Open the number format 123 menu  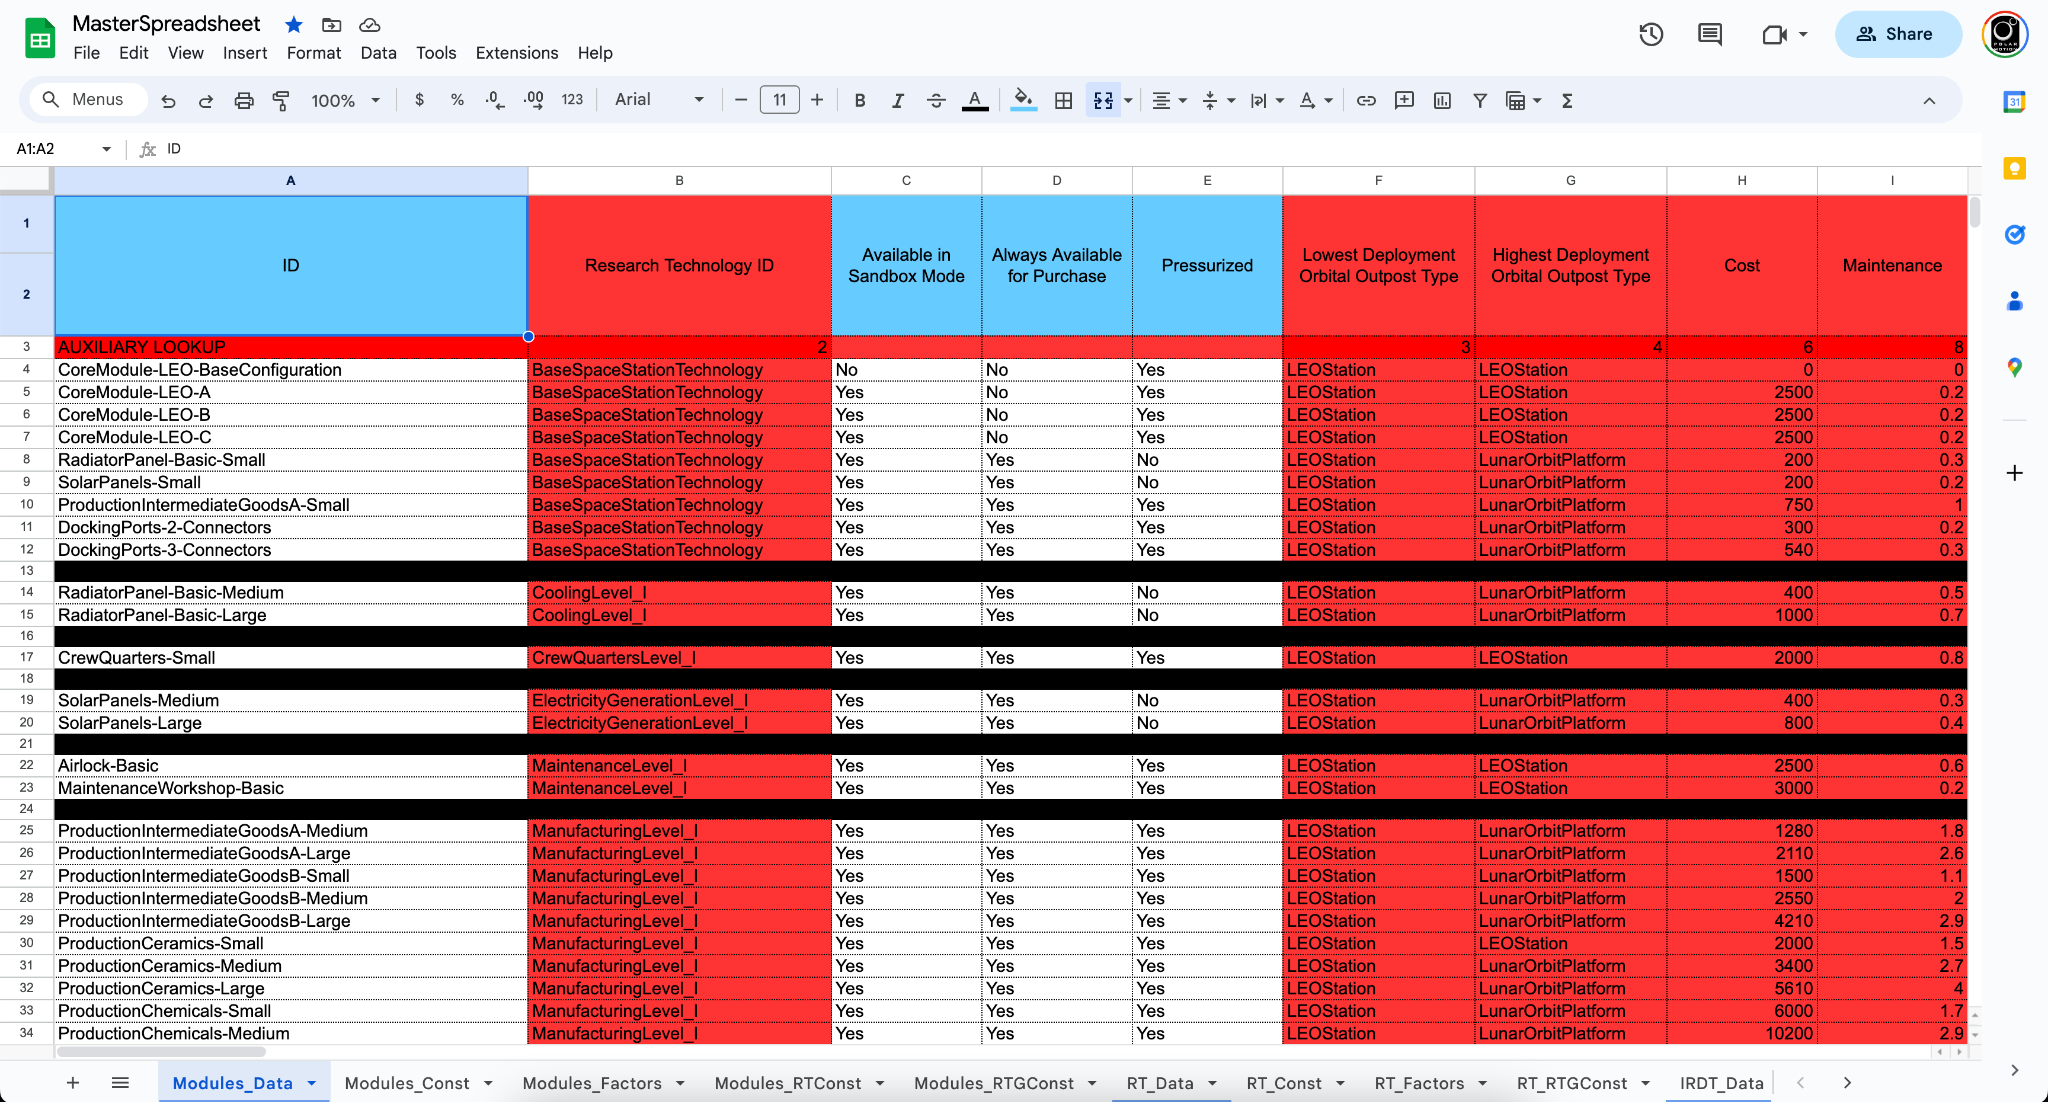[572, 100]
